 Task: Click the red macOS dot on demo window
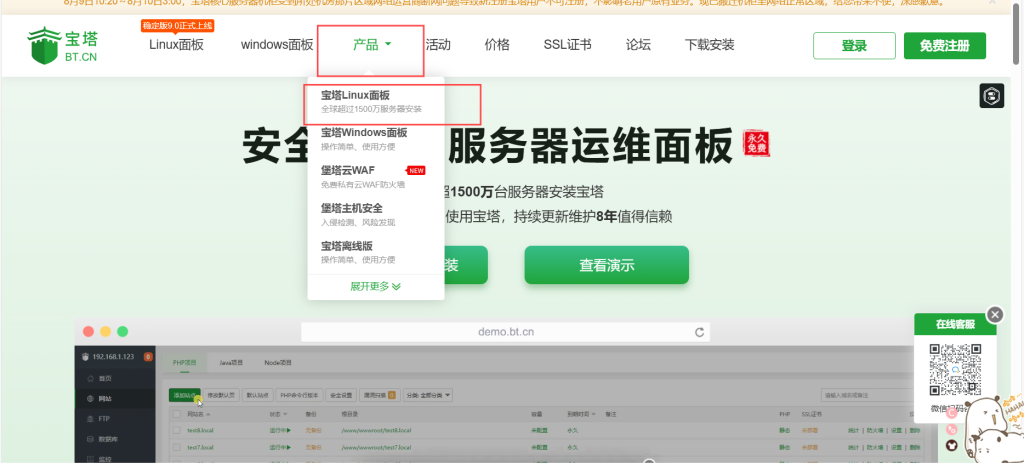(88, 331)
